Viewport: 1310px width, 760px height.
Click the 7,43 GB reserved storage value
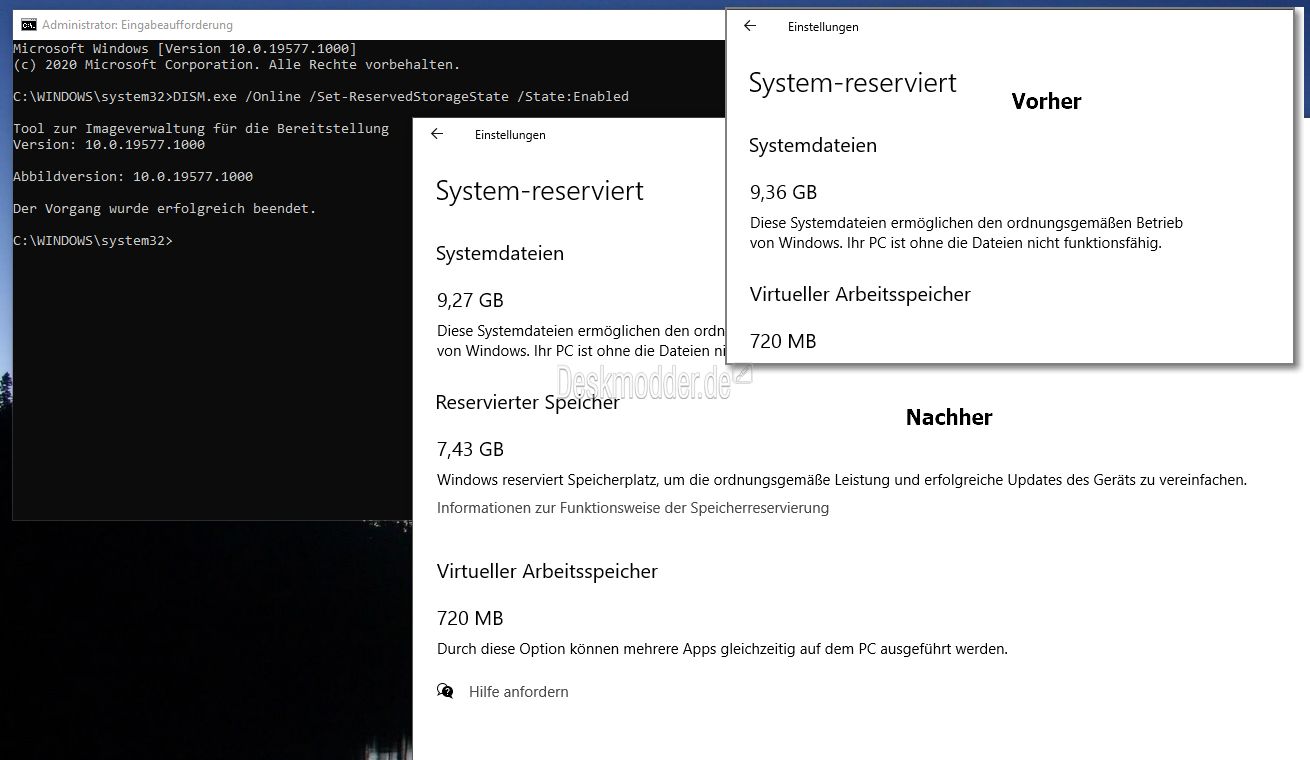coord(470,449)
